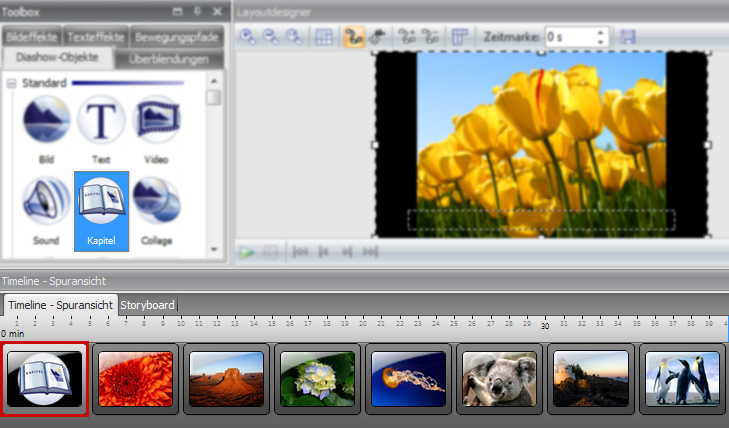
Task: Pin the Toolbox panel with the pushpin
Action: 197,11
